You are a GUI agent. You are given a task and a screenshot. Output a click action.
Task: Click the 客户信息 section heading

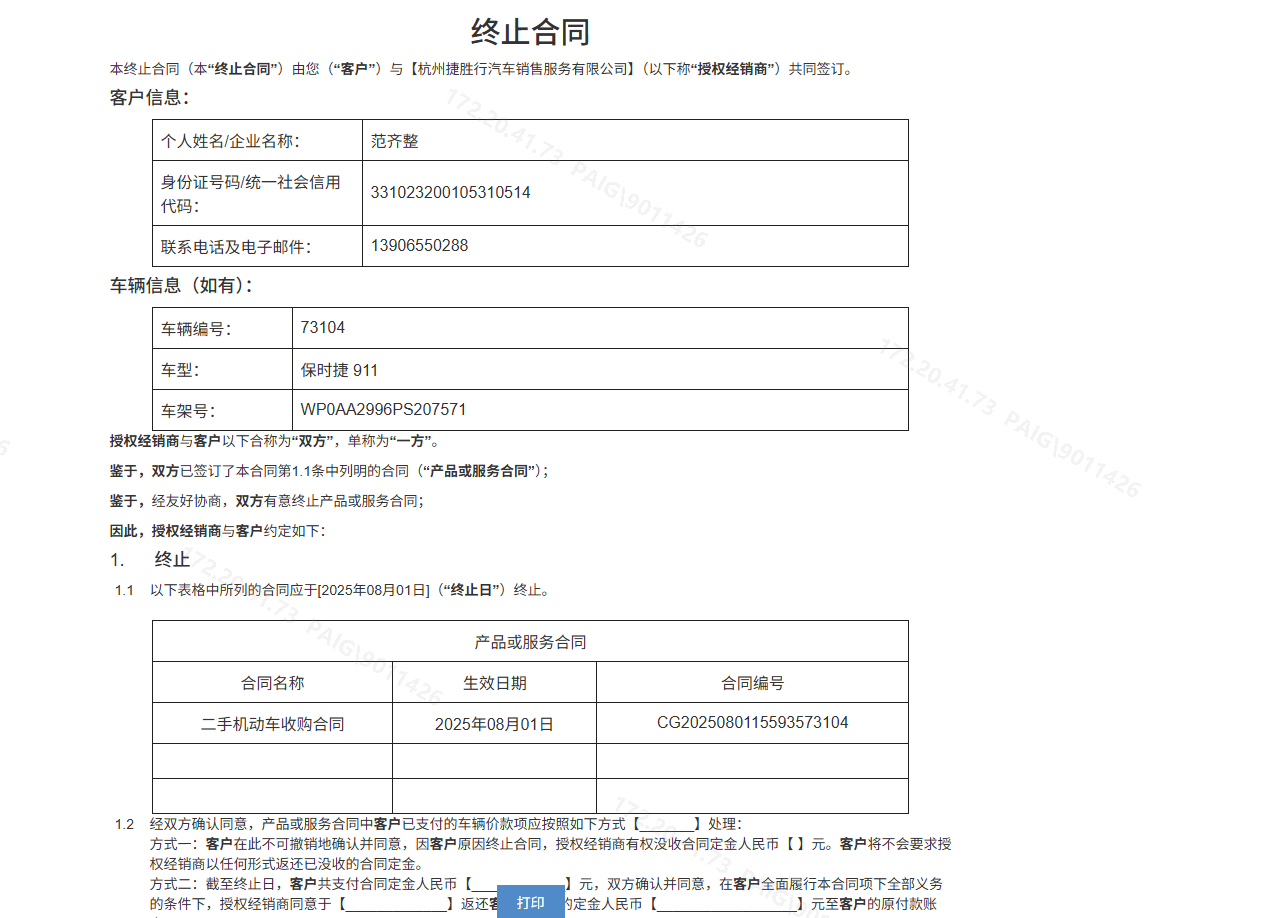point(149,98)
